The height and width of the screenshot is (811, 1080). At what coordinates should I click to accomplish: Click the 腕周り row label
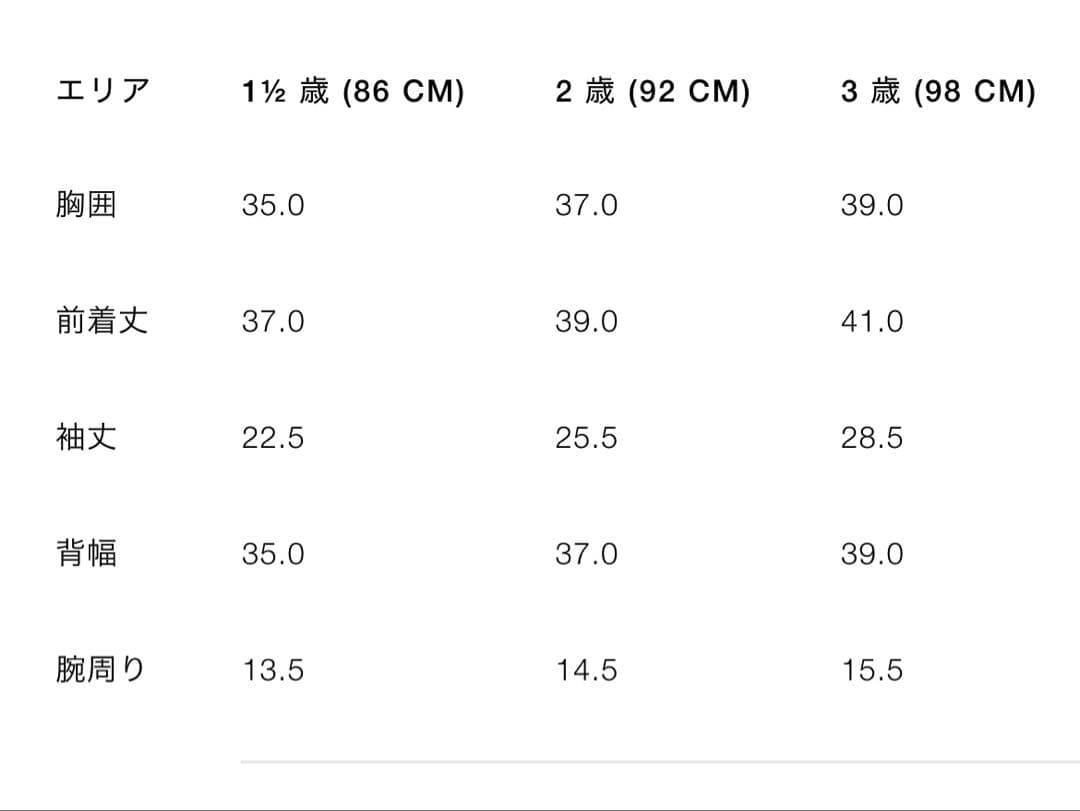101,669
